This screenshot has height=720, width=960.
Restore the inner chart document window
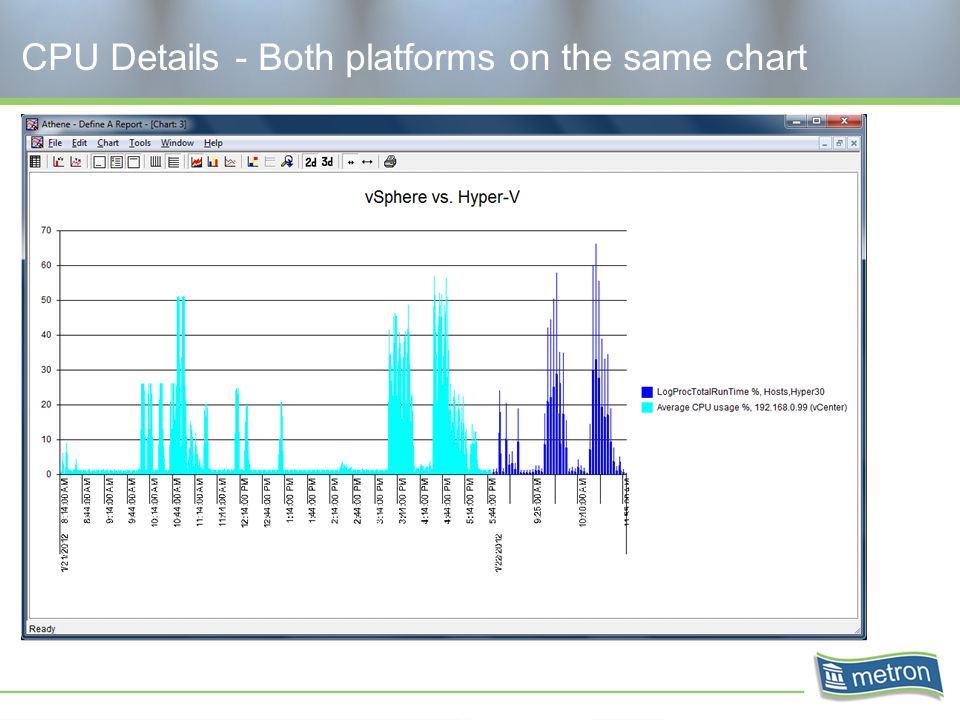(x=839, y=143)
